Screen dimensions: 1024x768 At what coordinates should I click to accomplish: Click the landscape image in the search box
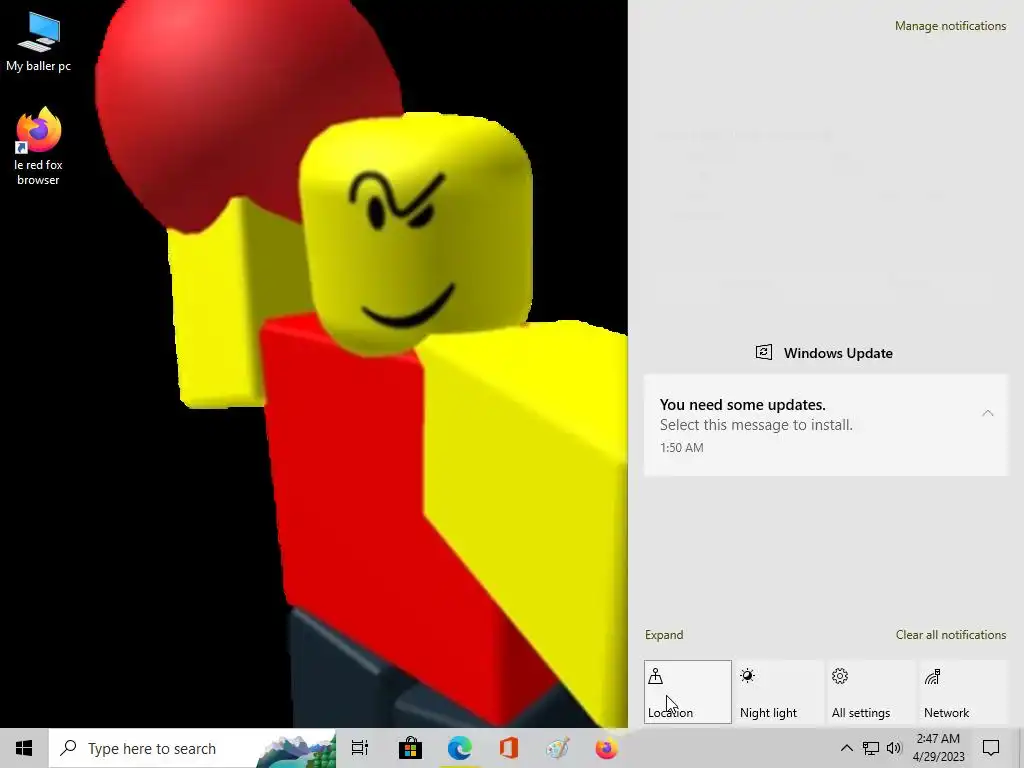point(296,750)
